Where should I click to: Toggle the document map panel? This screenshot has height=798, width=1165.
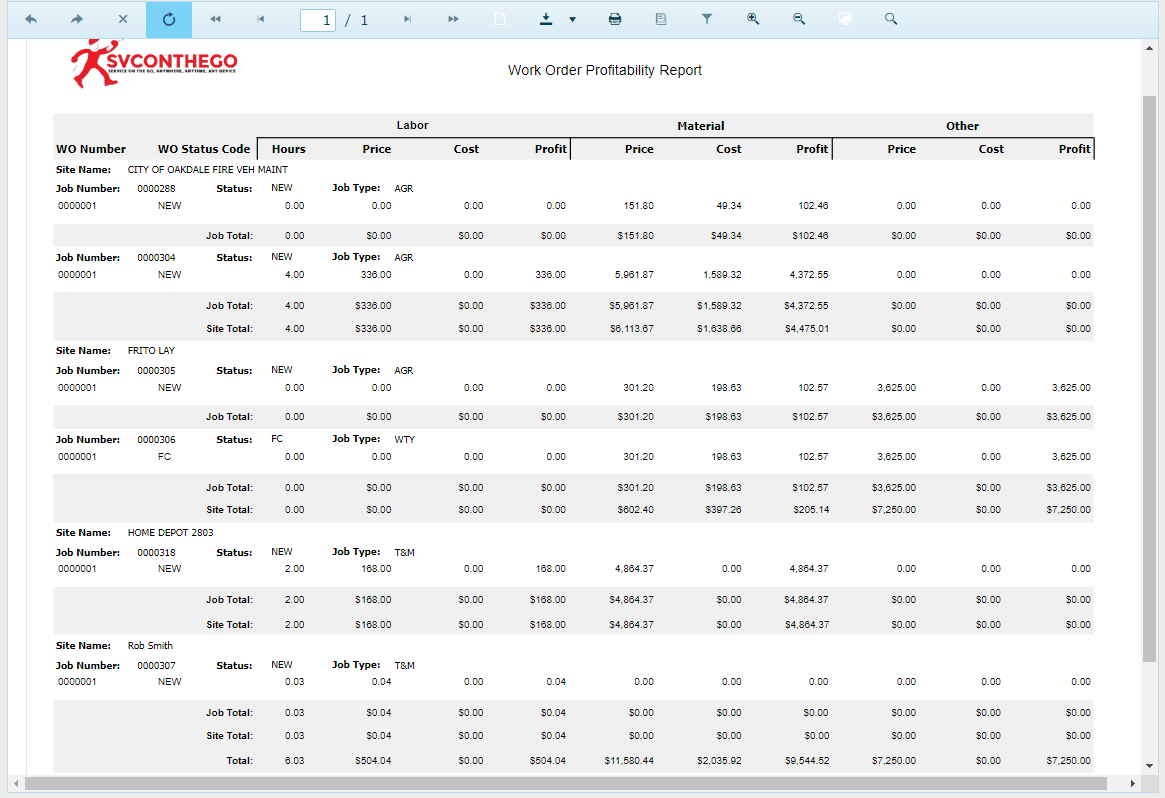661,19
